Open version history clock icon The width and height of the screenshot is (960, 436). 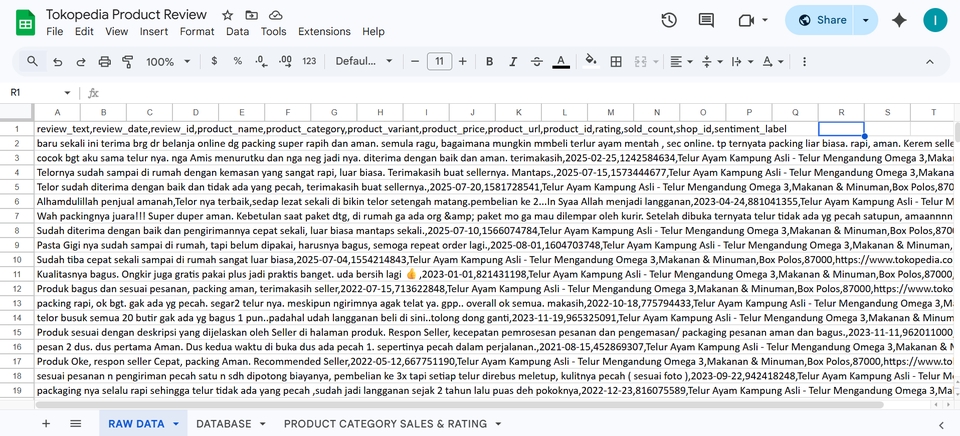point(669,20)
